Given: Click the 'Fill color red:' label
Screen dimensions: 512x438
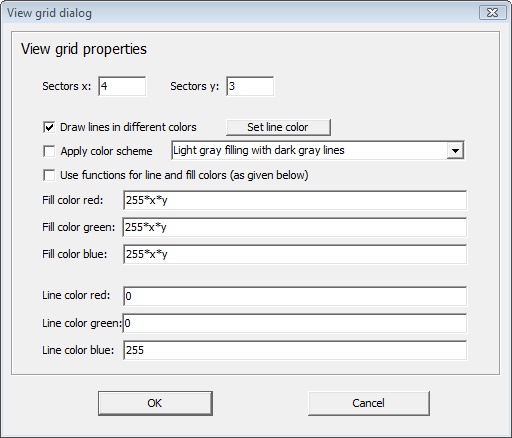Looking at the screenshot, I should pos(73,200).
